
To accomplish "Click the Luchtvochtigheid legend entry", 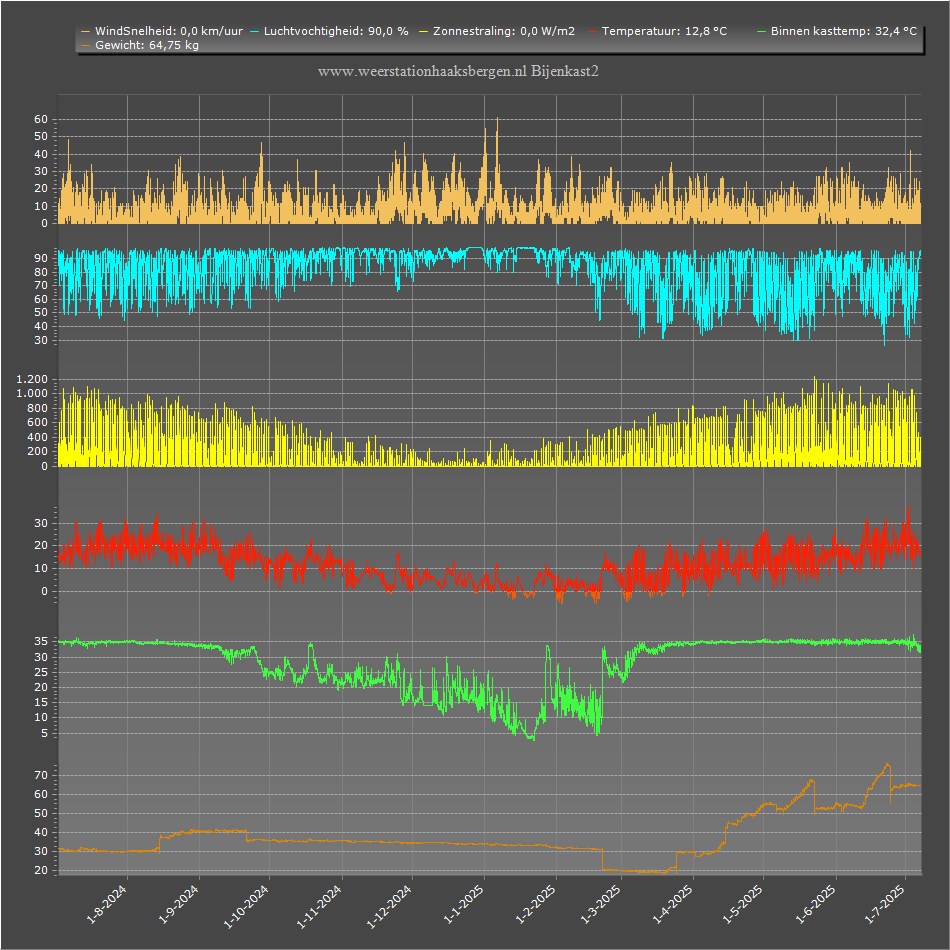I will (329, 31).
